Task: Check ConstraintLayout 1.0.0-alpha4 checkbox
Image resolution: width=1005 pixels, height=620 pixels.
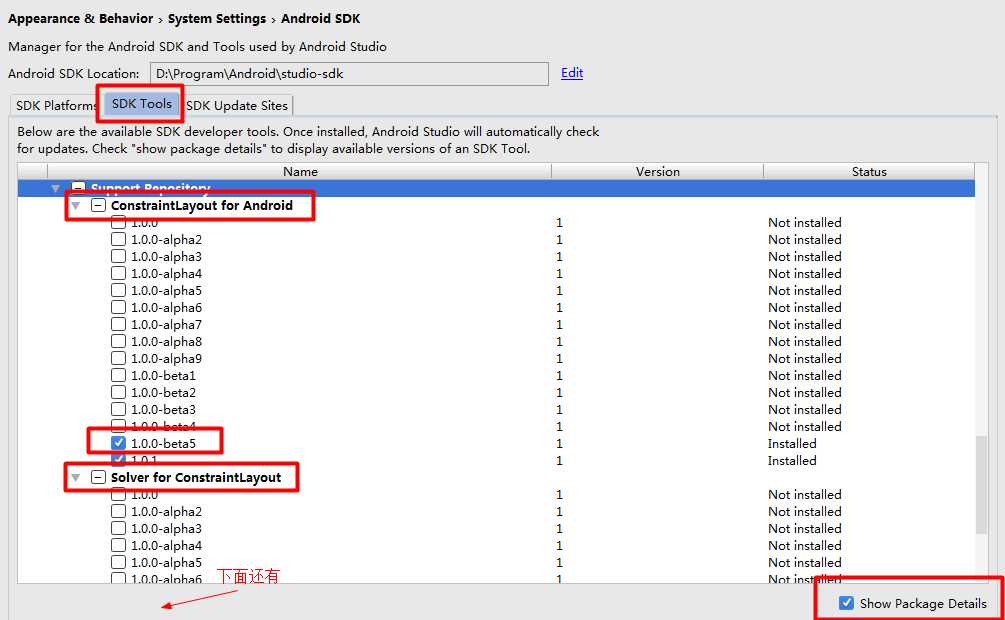Action: (x=119, y=273)
